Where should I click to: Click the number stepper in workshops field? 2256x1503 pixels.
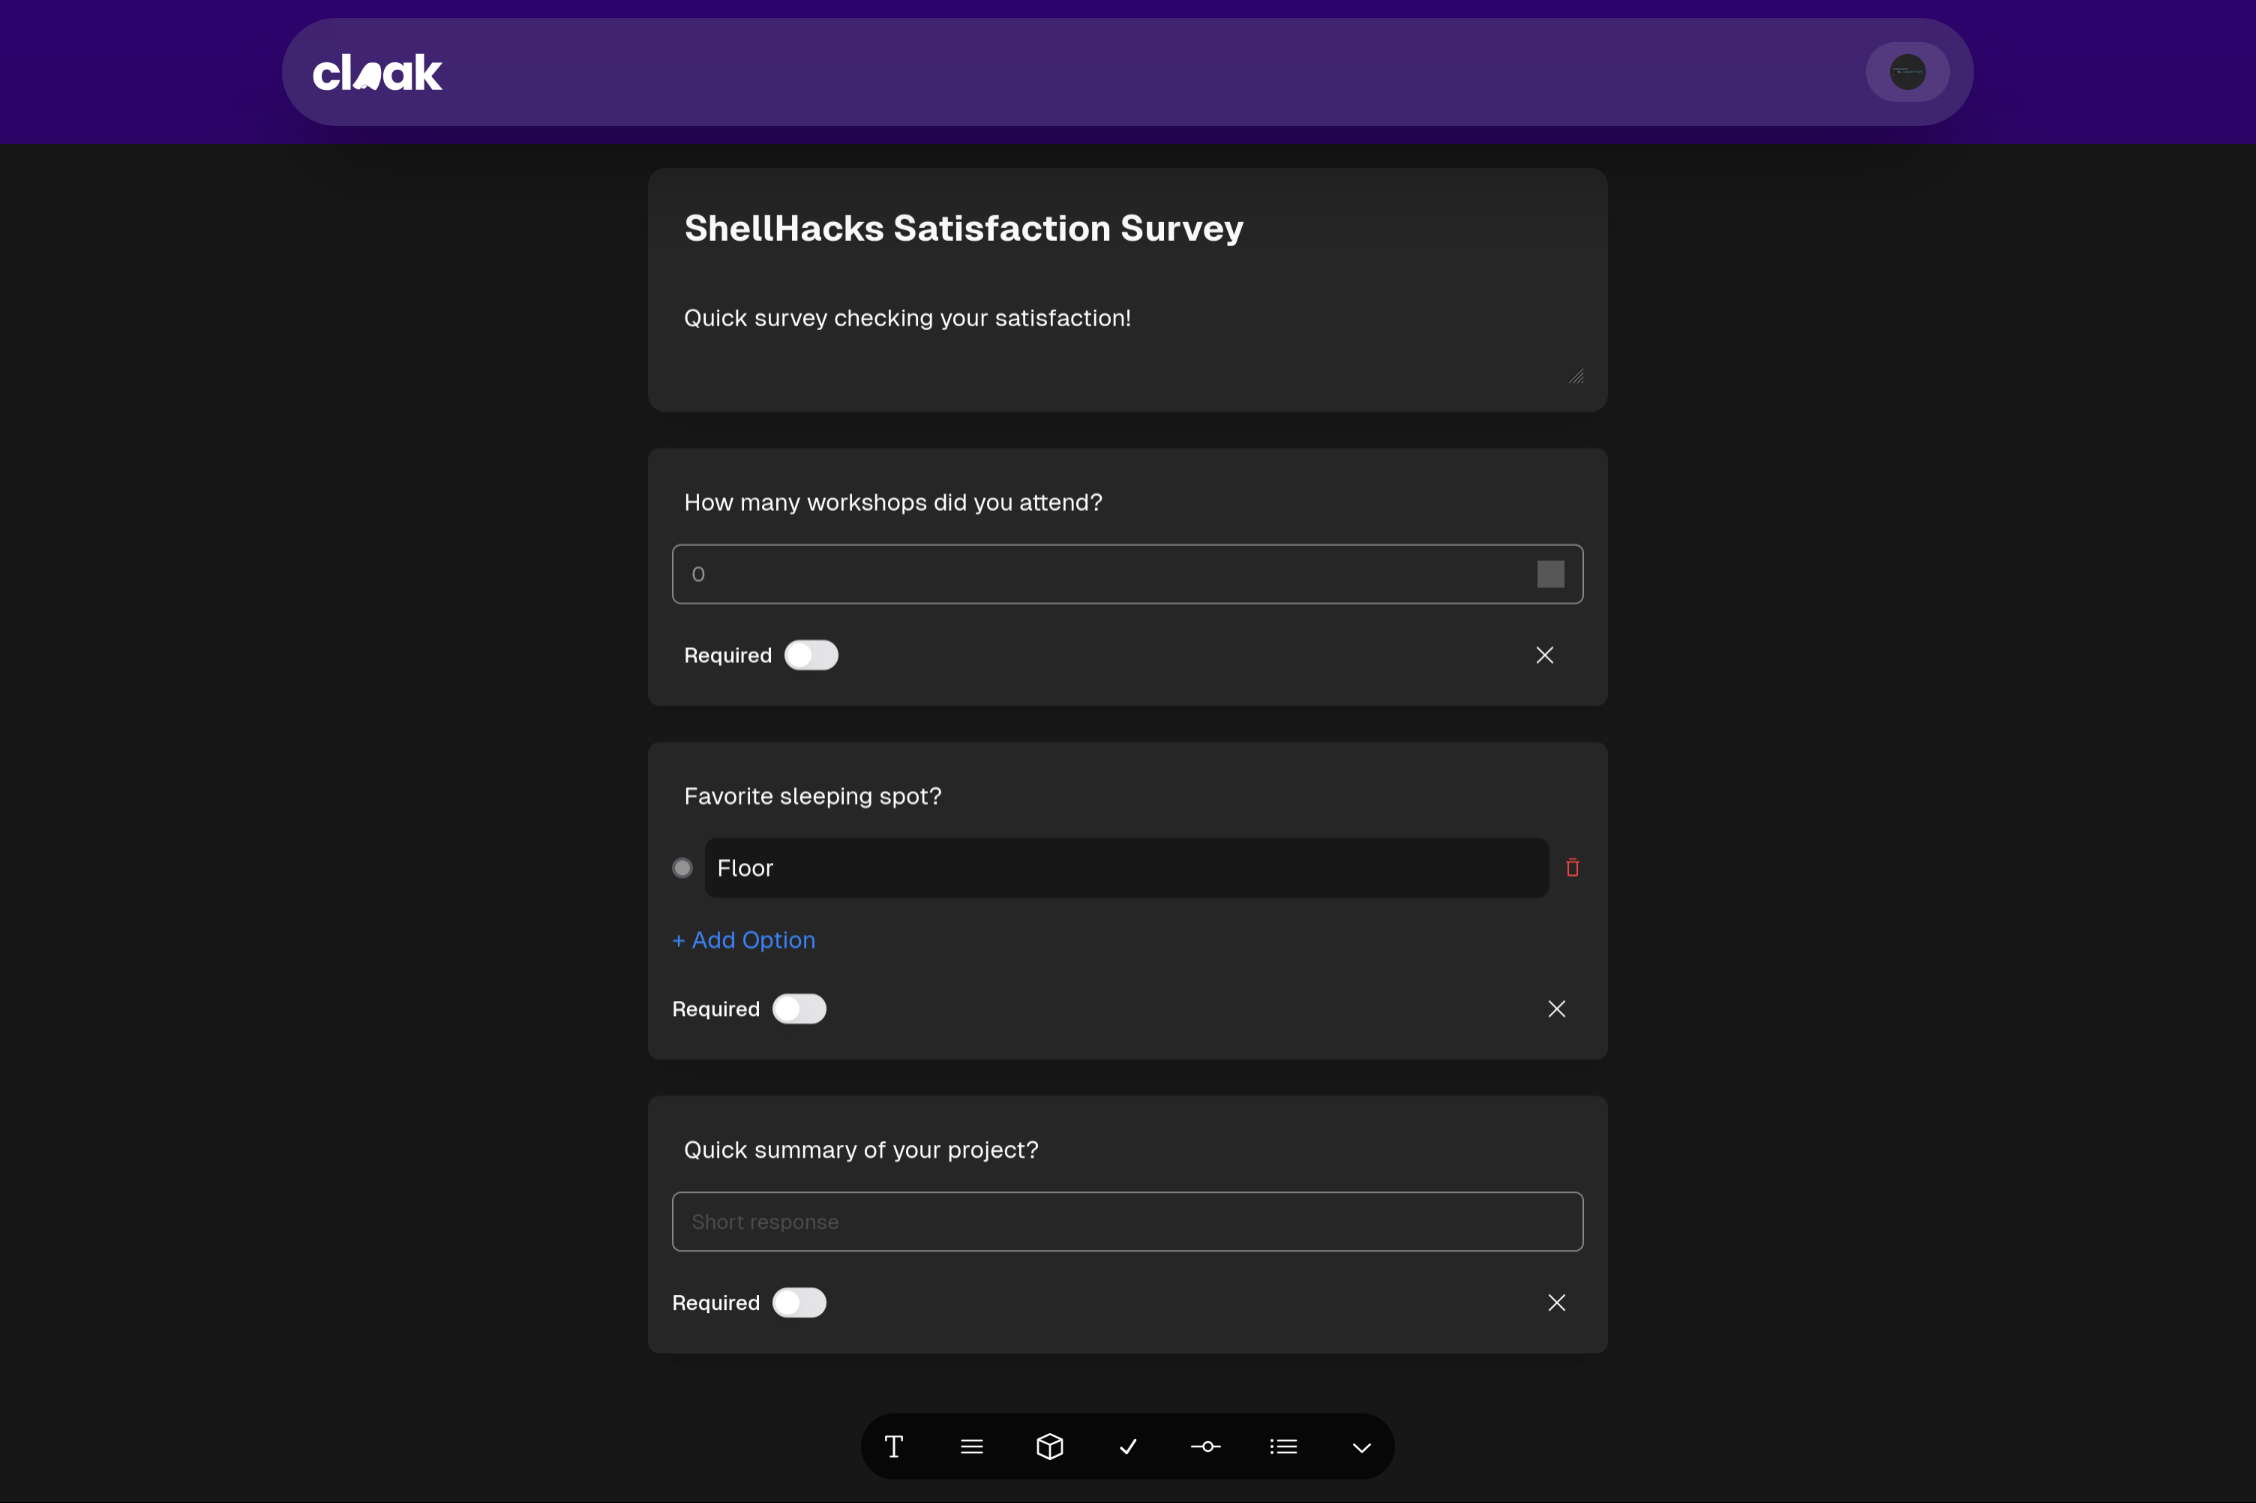coord(1550,574)
